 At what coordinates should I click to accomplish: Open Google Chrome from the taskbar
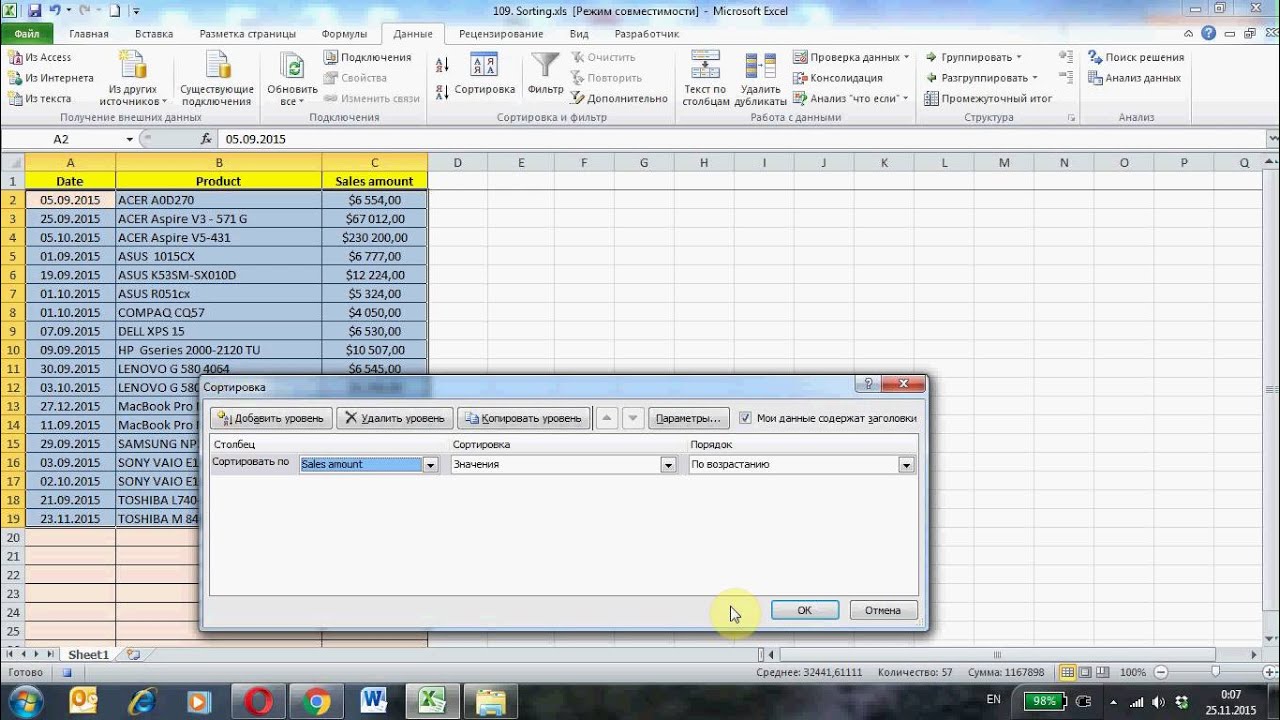[x=317, y=701]
